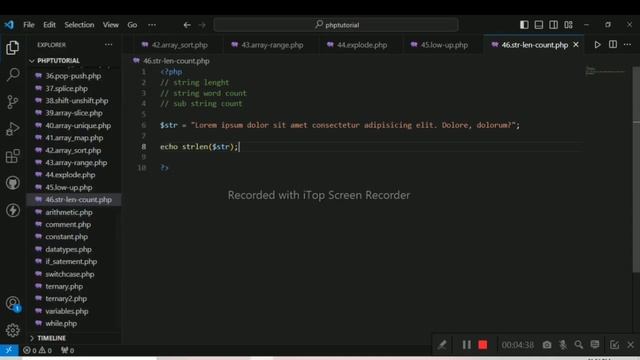Stop the screen recording
This screenshot has height=360, width=640.
(483, 345)
